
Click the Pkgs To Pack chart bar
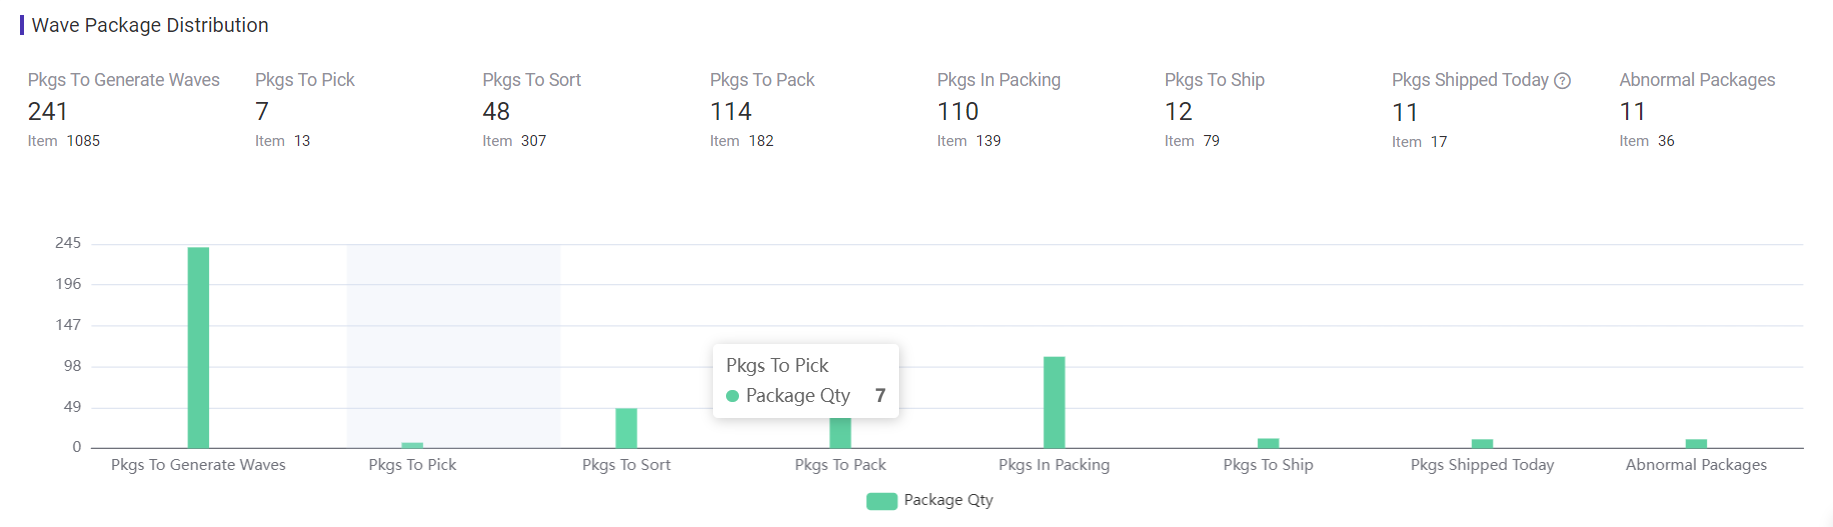click(x=840, y=433)
